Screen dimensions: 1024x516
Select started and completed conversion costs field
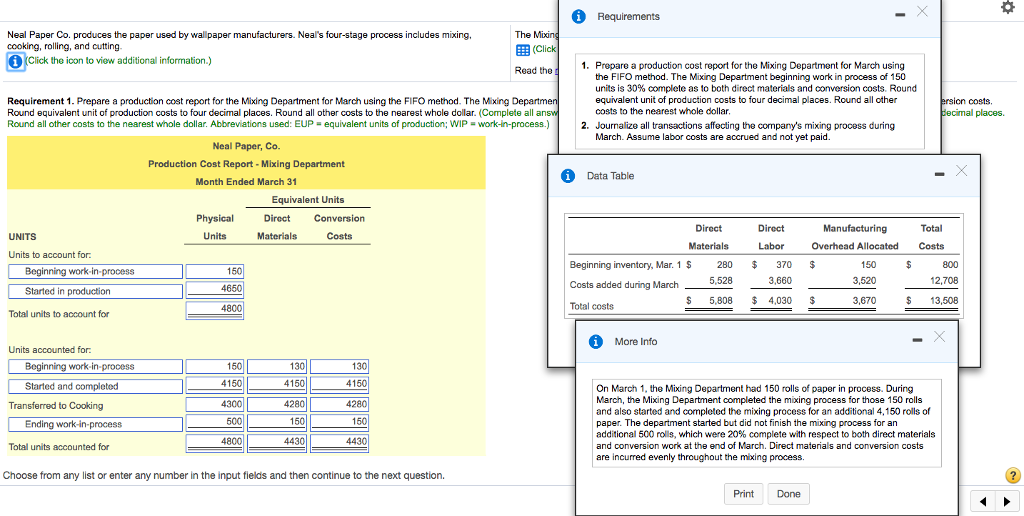pos(340,384)
